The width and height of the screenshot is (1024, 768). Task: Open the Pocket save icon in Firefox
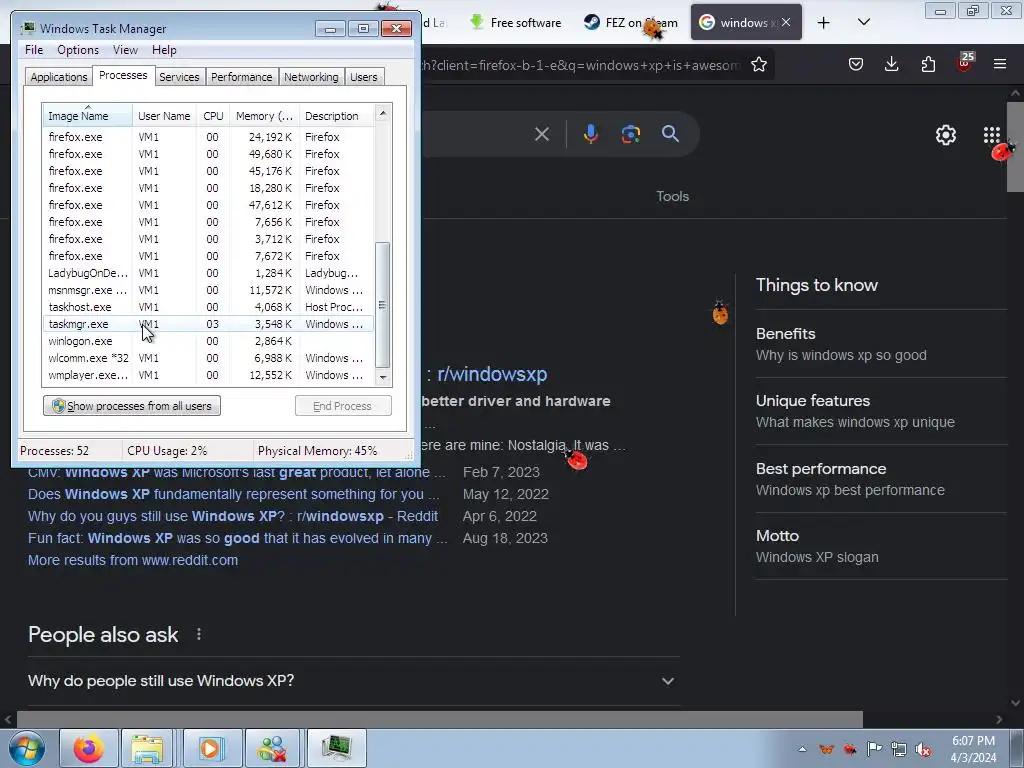[x=856, y=64]
